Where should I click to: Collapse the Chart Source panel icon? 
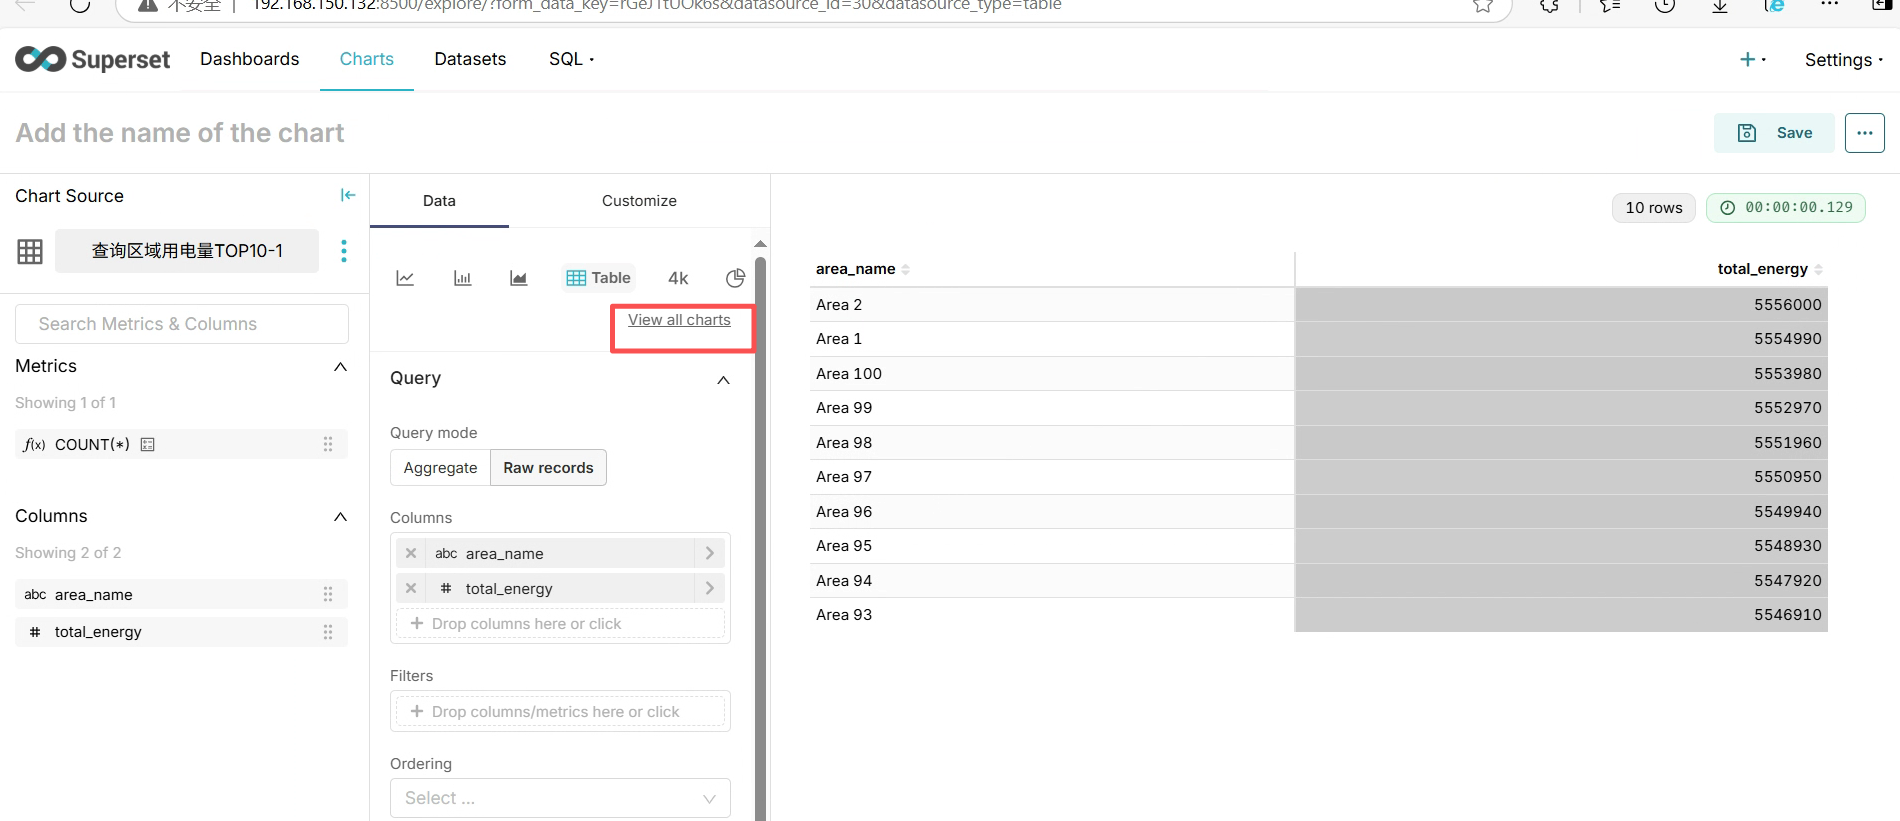(x=347, y=195)
